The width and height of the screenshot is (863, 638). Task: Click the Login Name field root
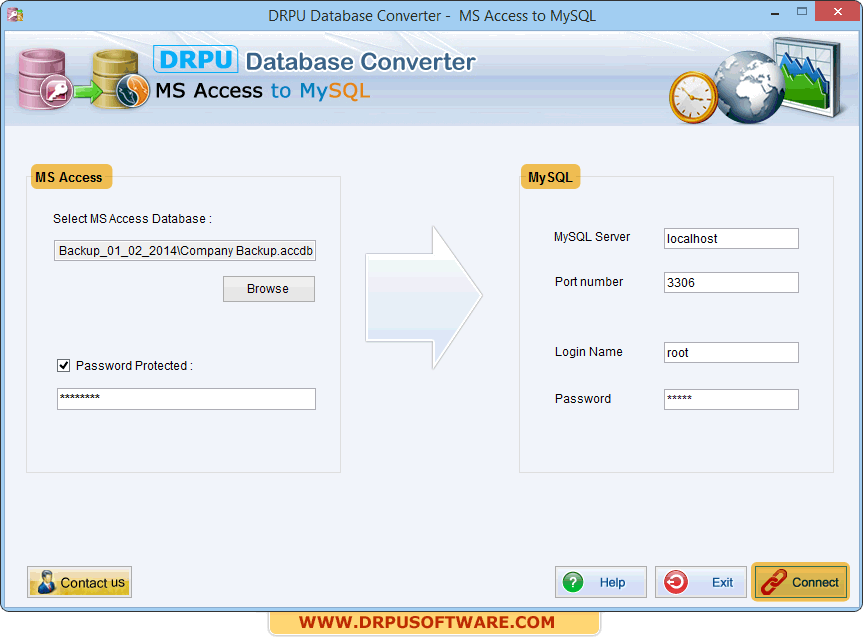(x=731, y=352)
